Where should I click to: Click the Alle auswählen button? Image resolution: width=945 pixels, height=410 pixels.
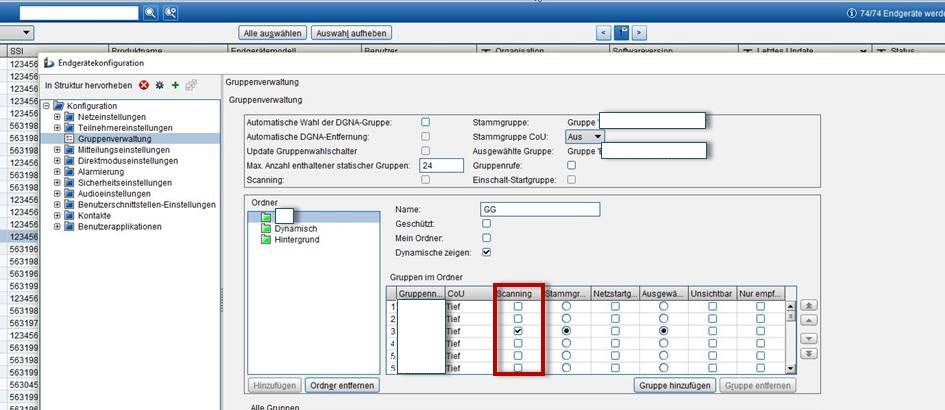click(272, 33)
